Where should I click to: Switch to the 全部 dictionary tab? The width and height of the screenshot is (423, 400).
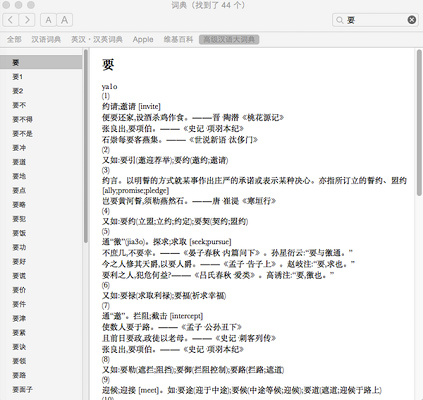tap(14, 39)
